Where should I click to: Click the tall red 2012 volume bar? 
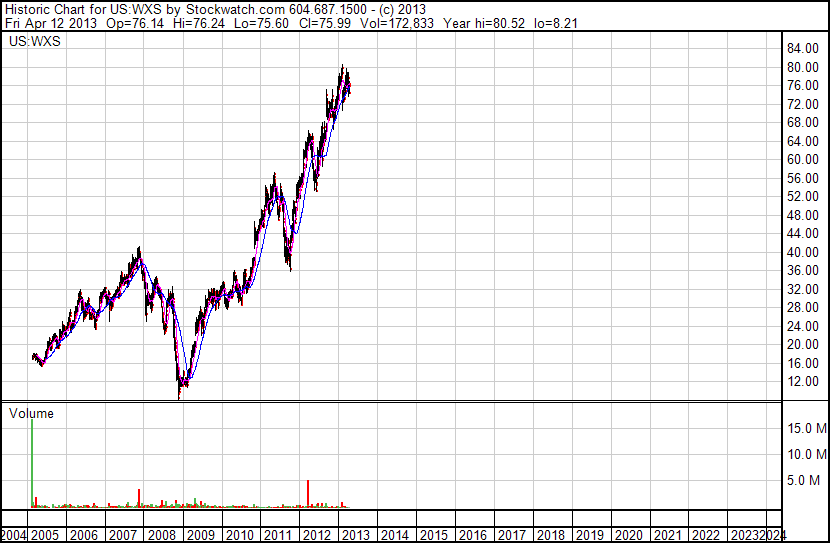coord(308,493)
